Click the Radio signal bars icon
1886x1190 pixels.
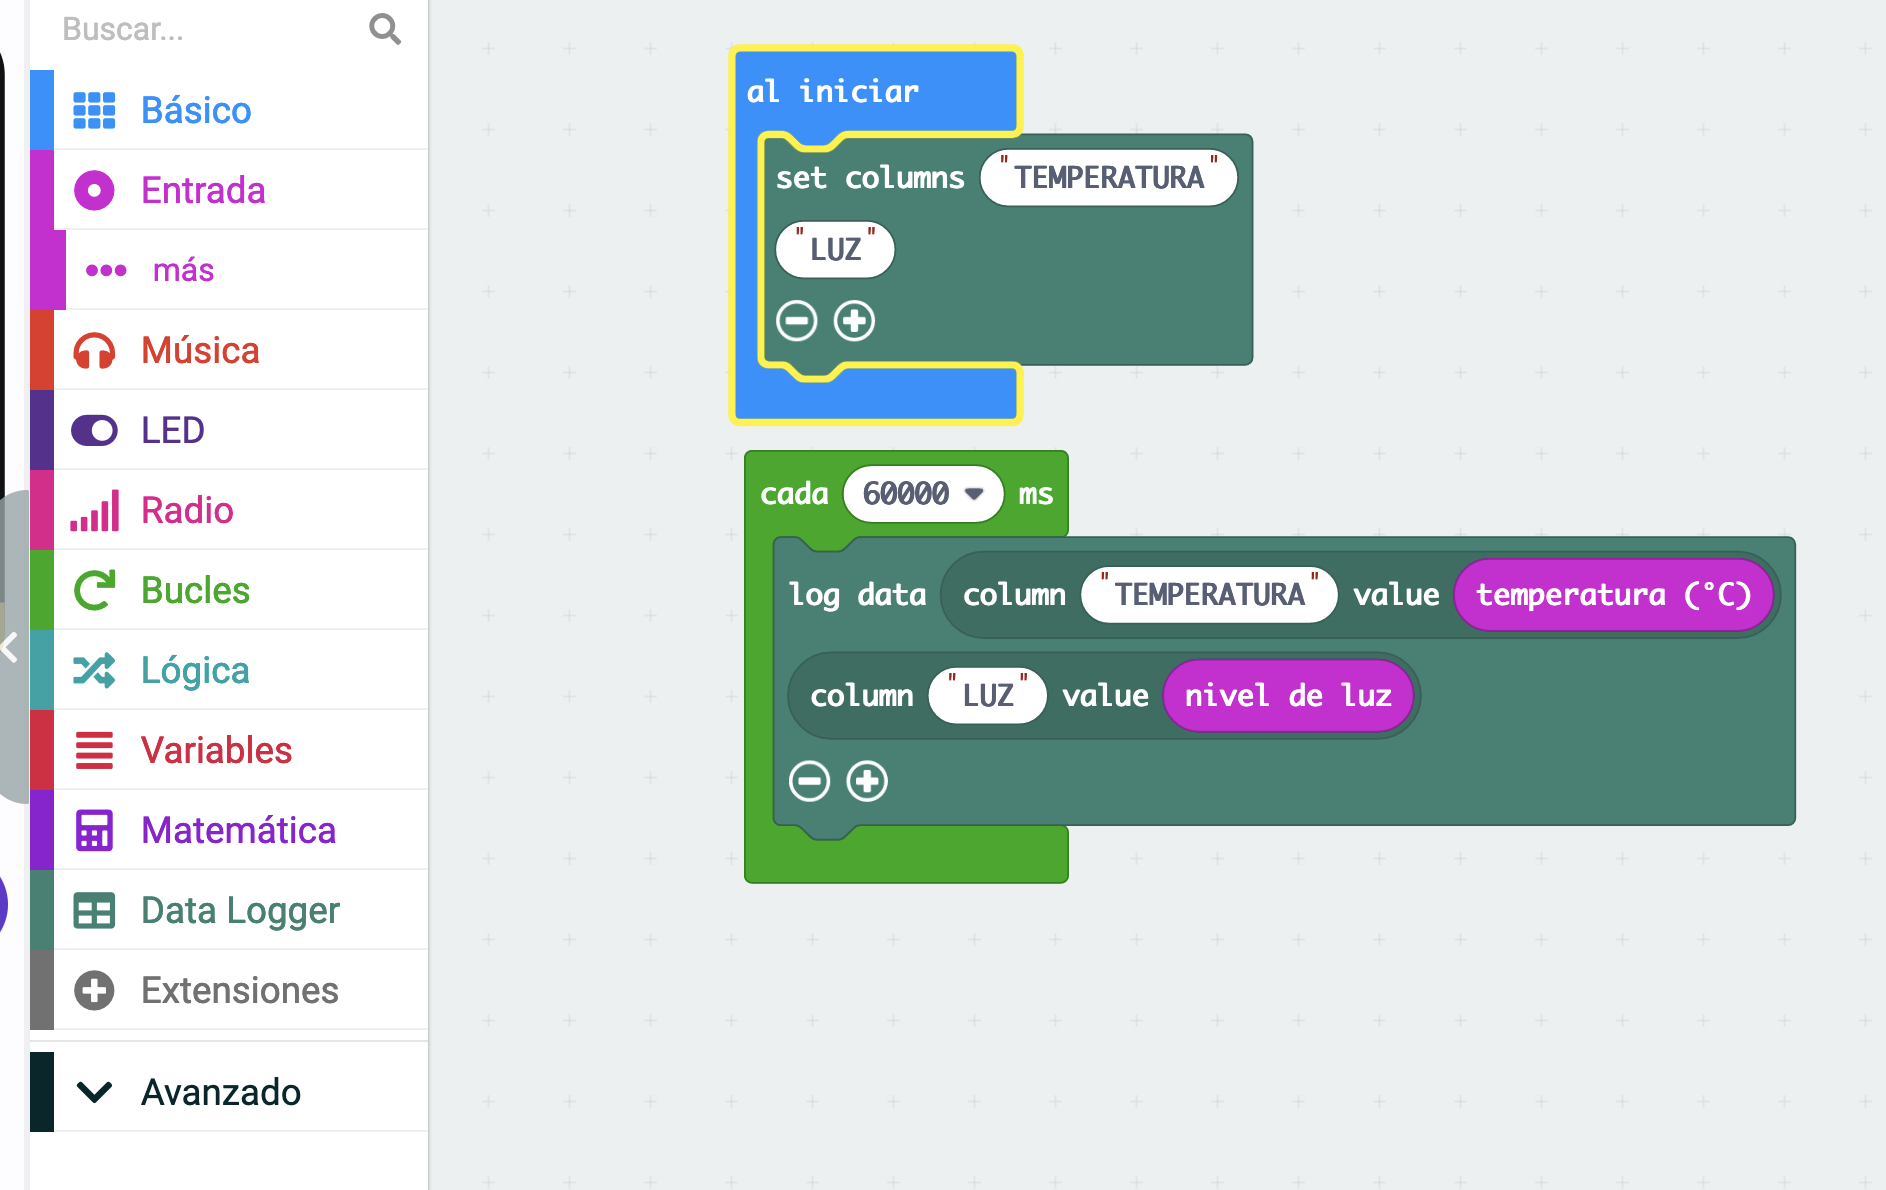pyautogui.click(x=94, y=510)
